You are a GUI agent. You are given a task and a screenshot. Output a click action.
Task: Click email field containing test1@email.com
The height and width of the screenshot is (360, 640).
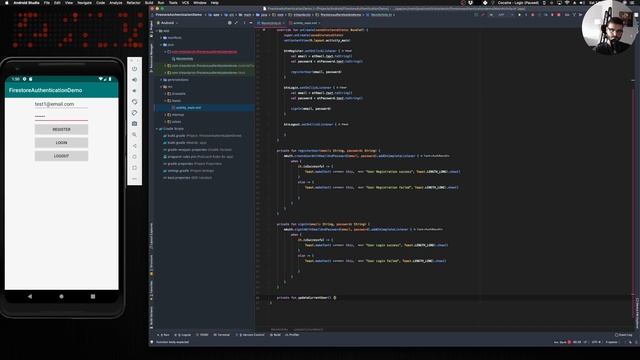click(61, 104)
